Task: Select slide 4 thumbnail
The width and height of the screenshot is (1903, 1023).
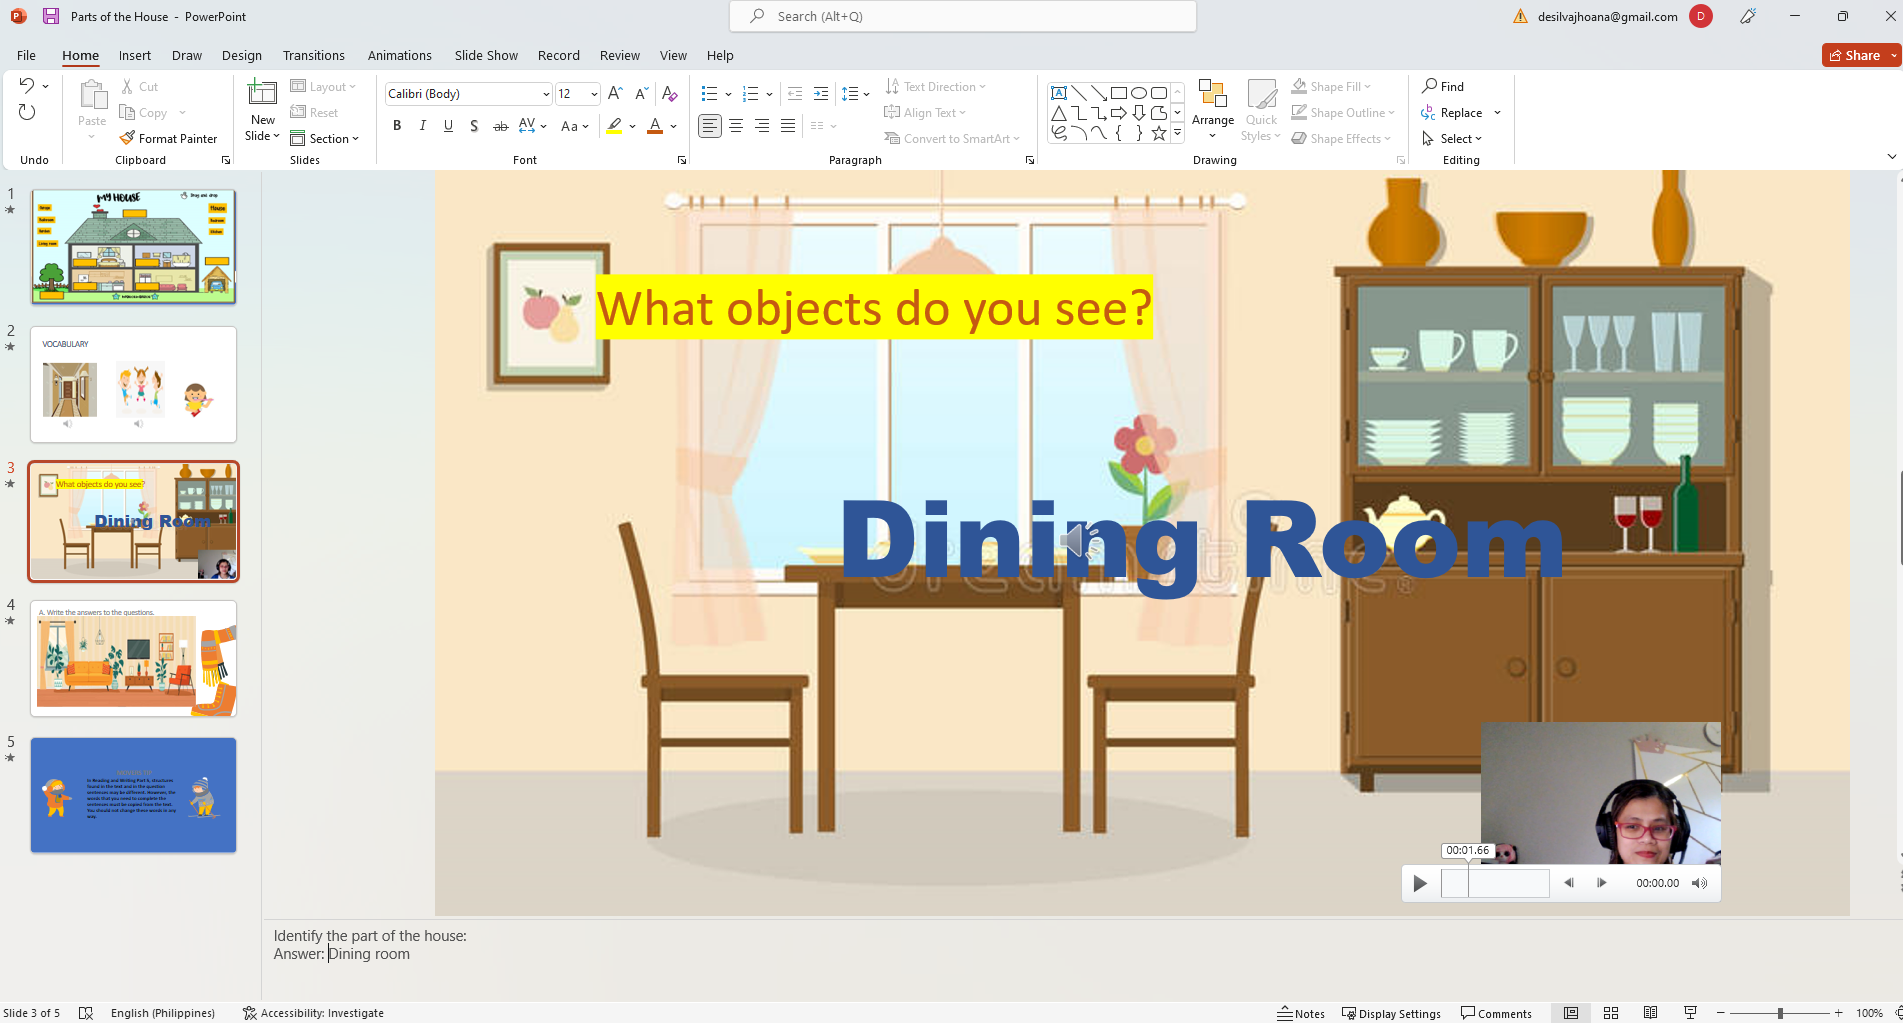Action: pos(133,658)
